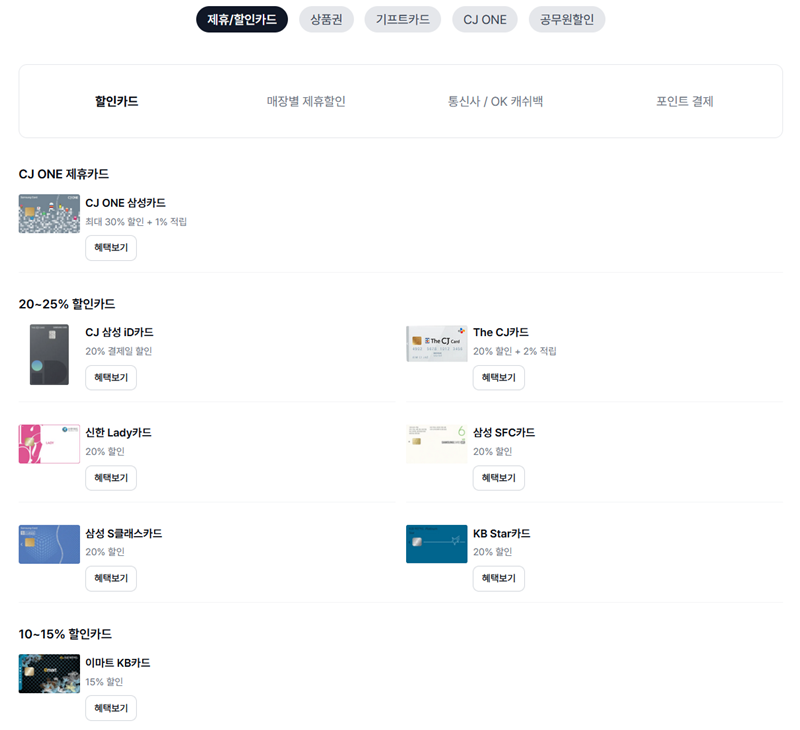Switch to 매장별 제휴할인 sub-tab
Image resolution: width=800 pixels, height=730 pixels.
tap(306, 101)
